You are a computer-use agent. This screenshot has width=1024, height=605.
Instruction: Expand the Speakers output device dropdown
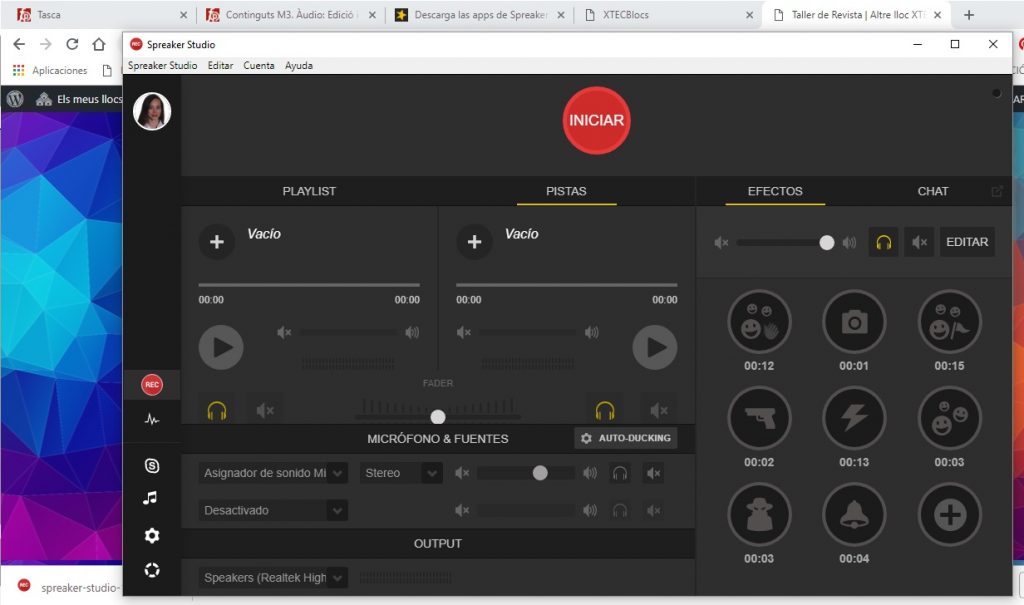pos(337,578)
